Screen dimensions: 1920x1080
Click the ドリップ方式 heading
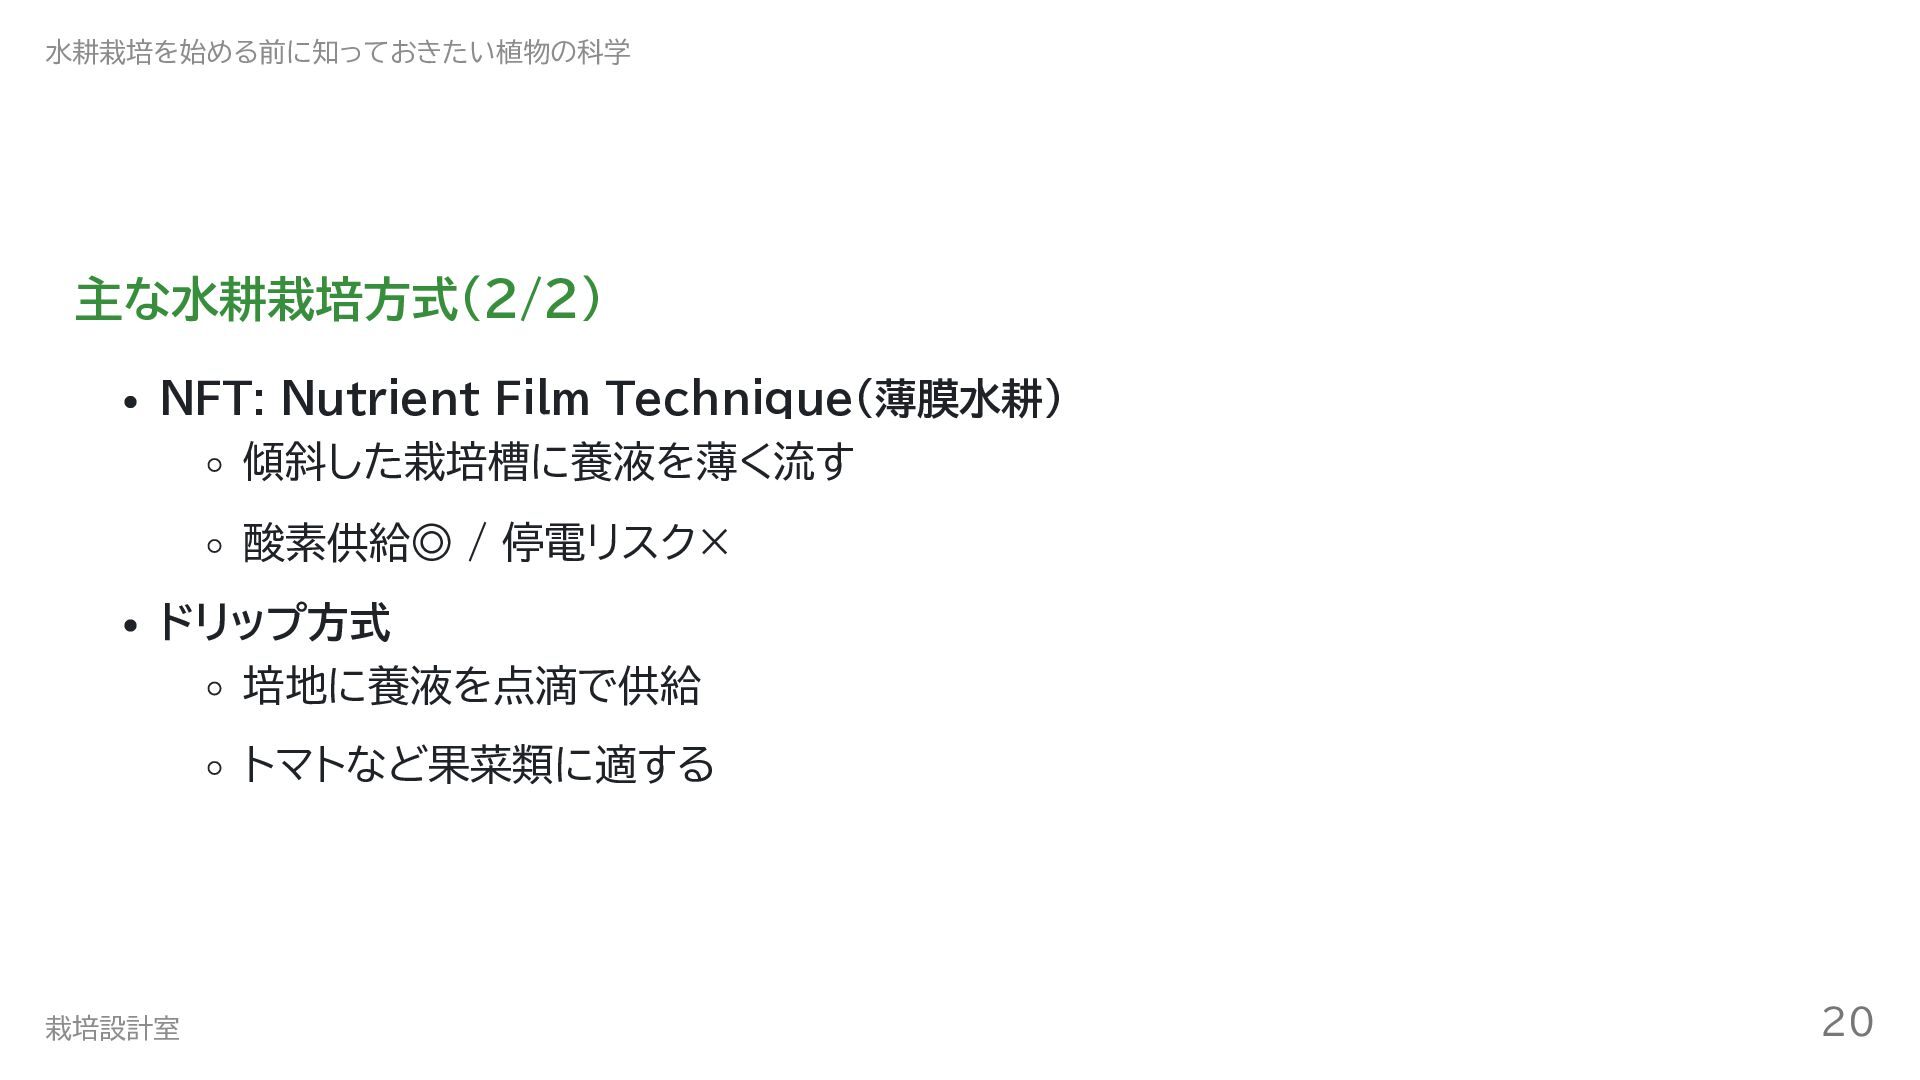(273, 622)
